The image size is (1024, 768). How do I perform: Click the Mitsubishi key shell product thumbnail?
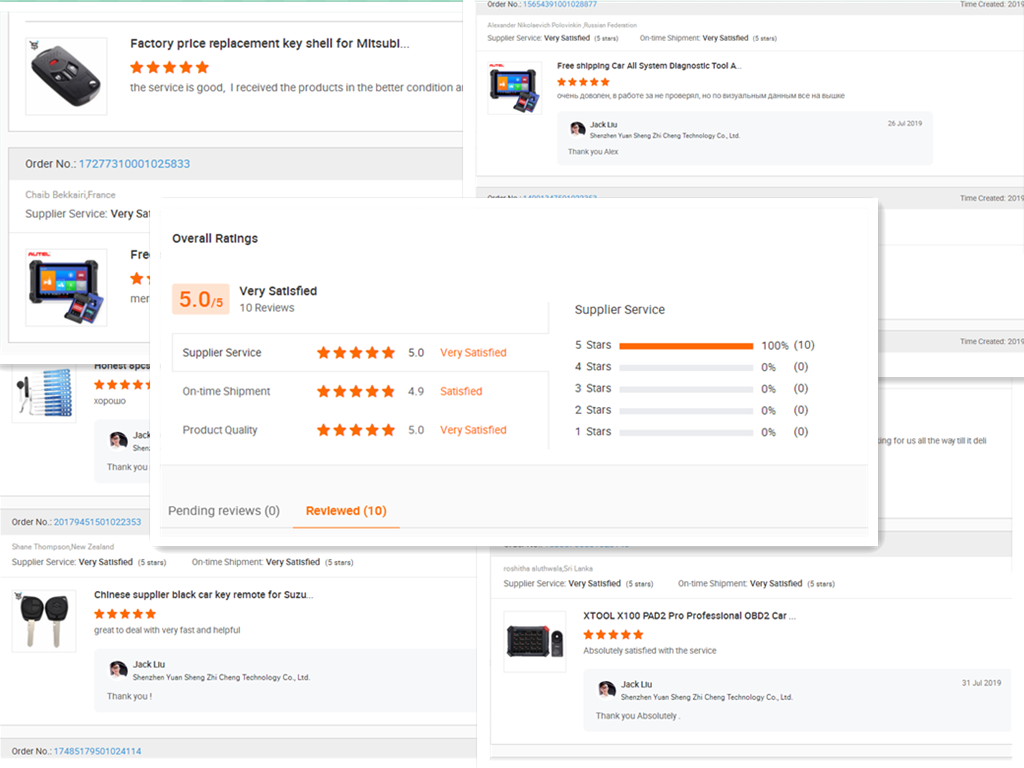click(x=66, y=76)
